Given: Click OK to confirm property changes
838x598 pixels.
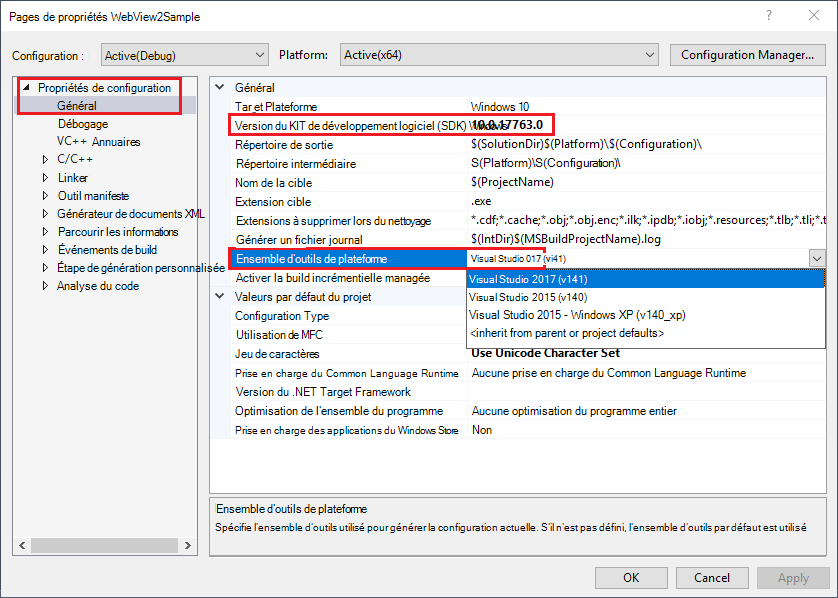Looking at the screenshot, I should pos(631,577).
